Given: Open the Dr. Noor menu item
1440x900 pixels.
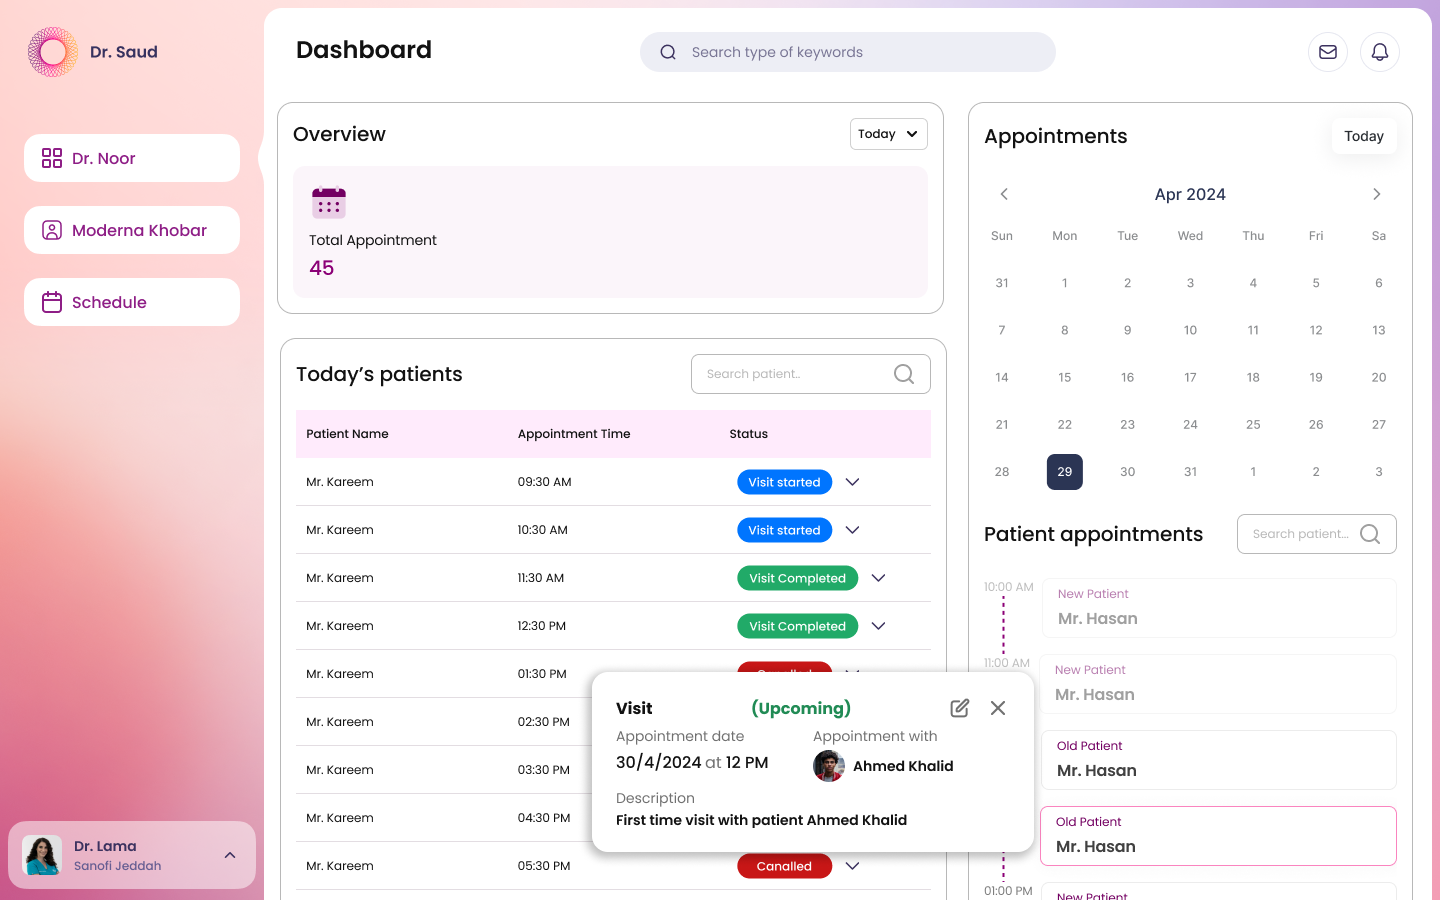Looking at the screenshot, I should [x=132, y=158].
